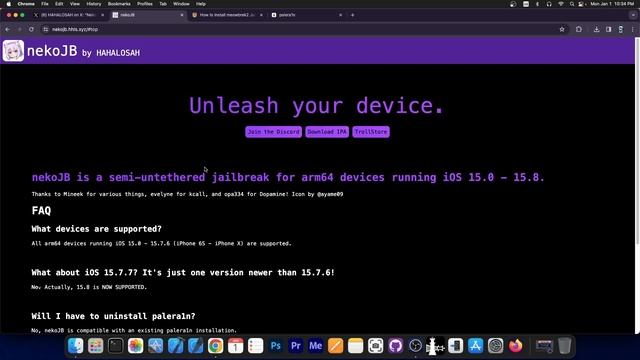The height and width of the screenshot is (360, 640).
Task: Open Finder from the dock
Action: pos(76,346)
